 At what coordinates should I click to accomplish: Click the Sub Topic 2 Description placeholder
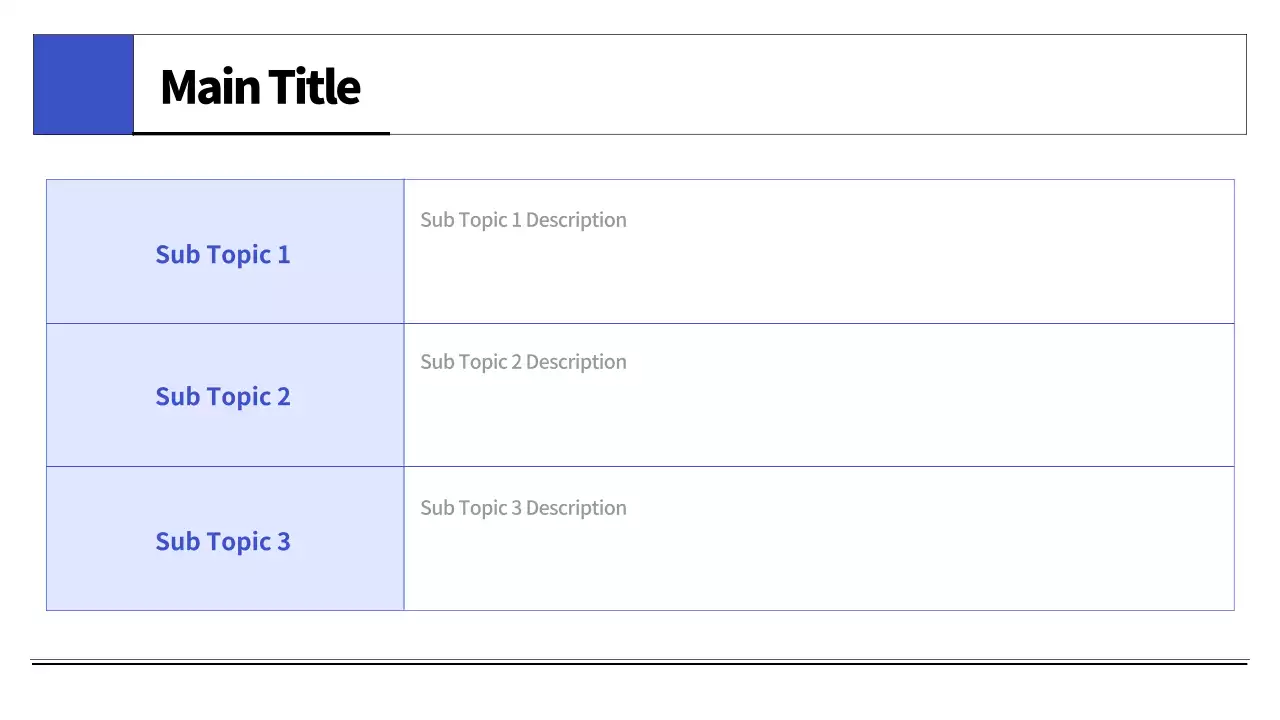pyautogui.click(x=523, y=362)
